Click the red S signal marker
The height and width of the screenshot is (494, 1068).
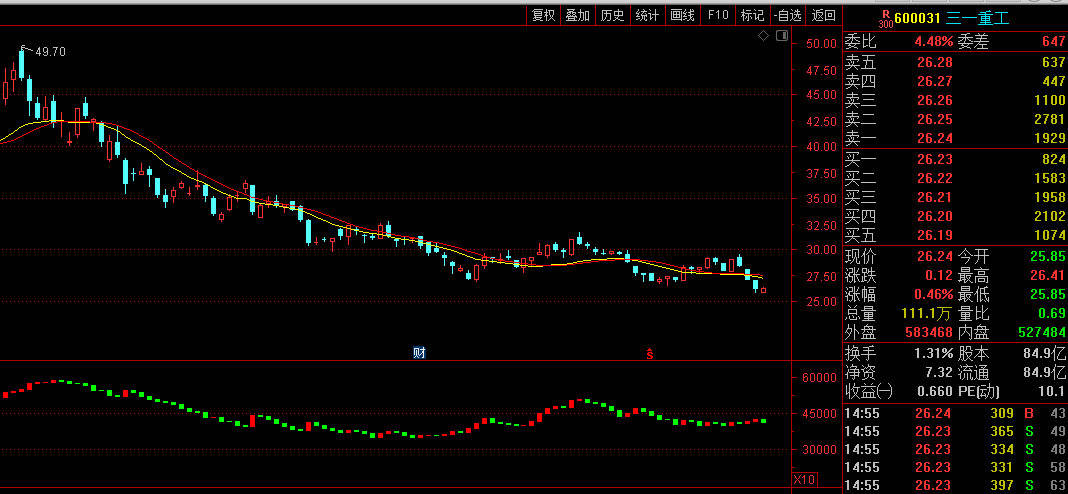[650, 353]
